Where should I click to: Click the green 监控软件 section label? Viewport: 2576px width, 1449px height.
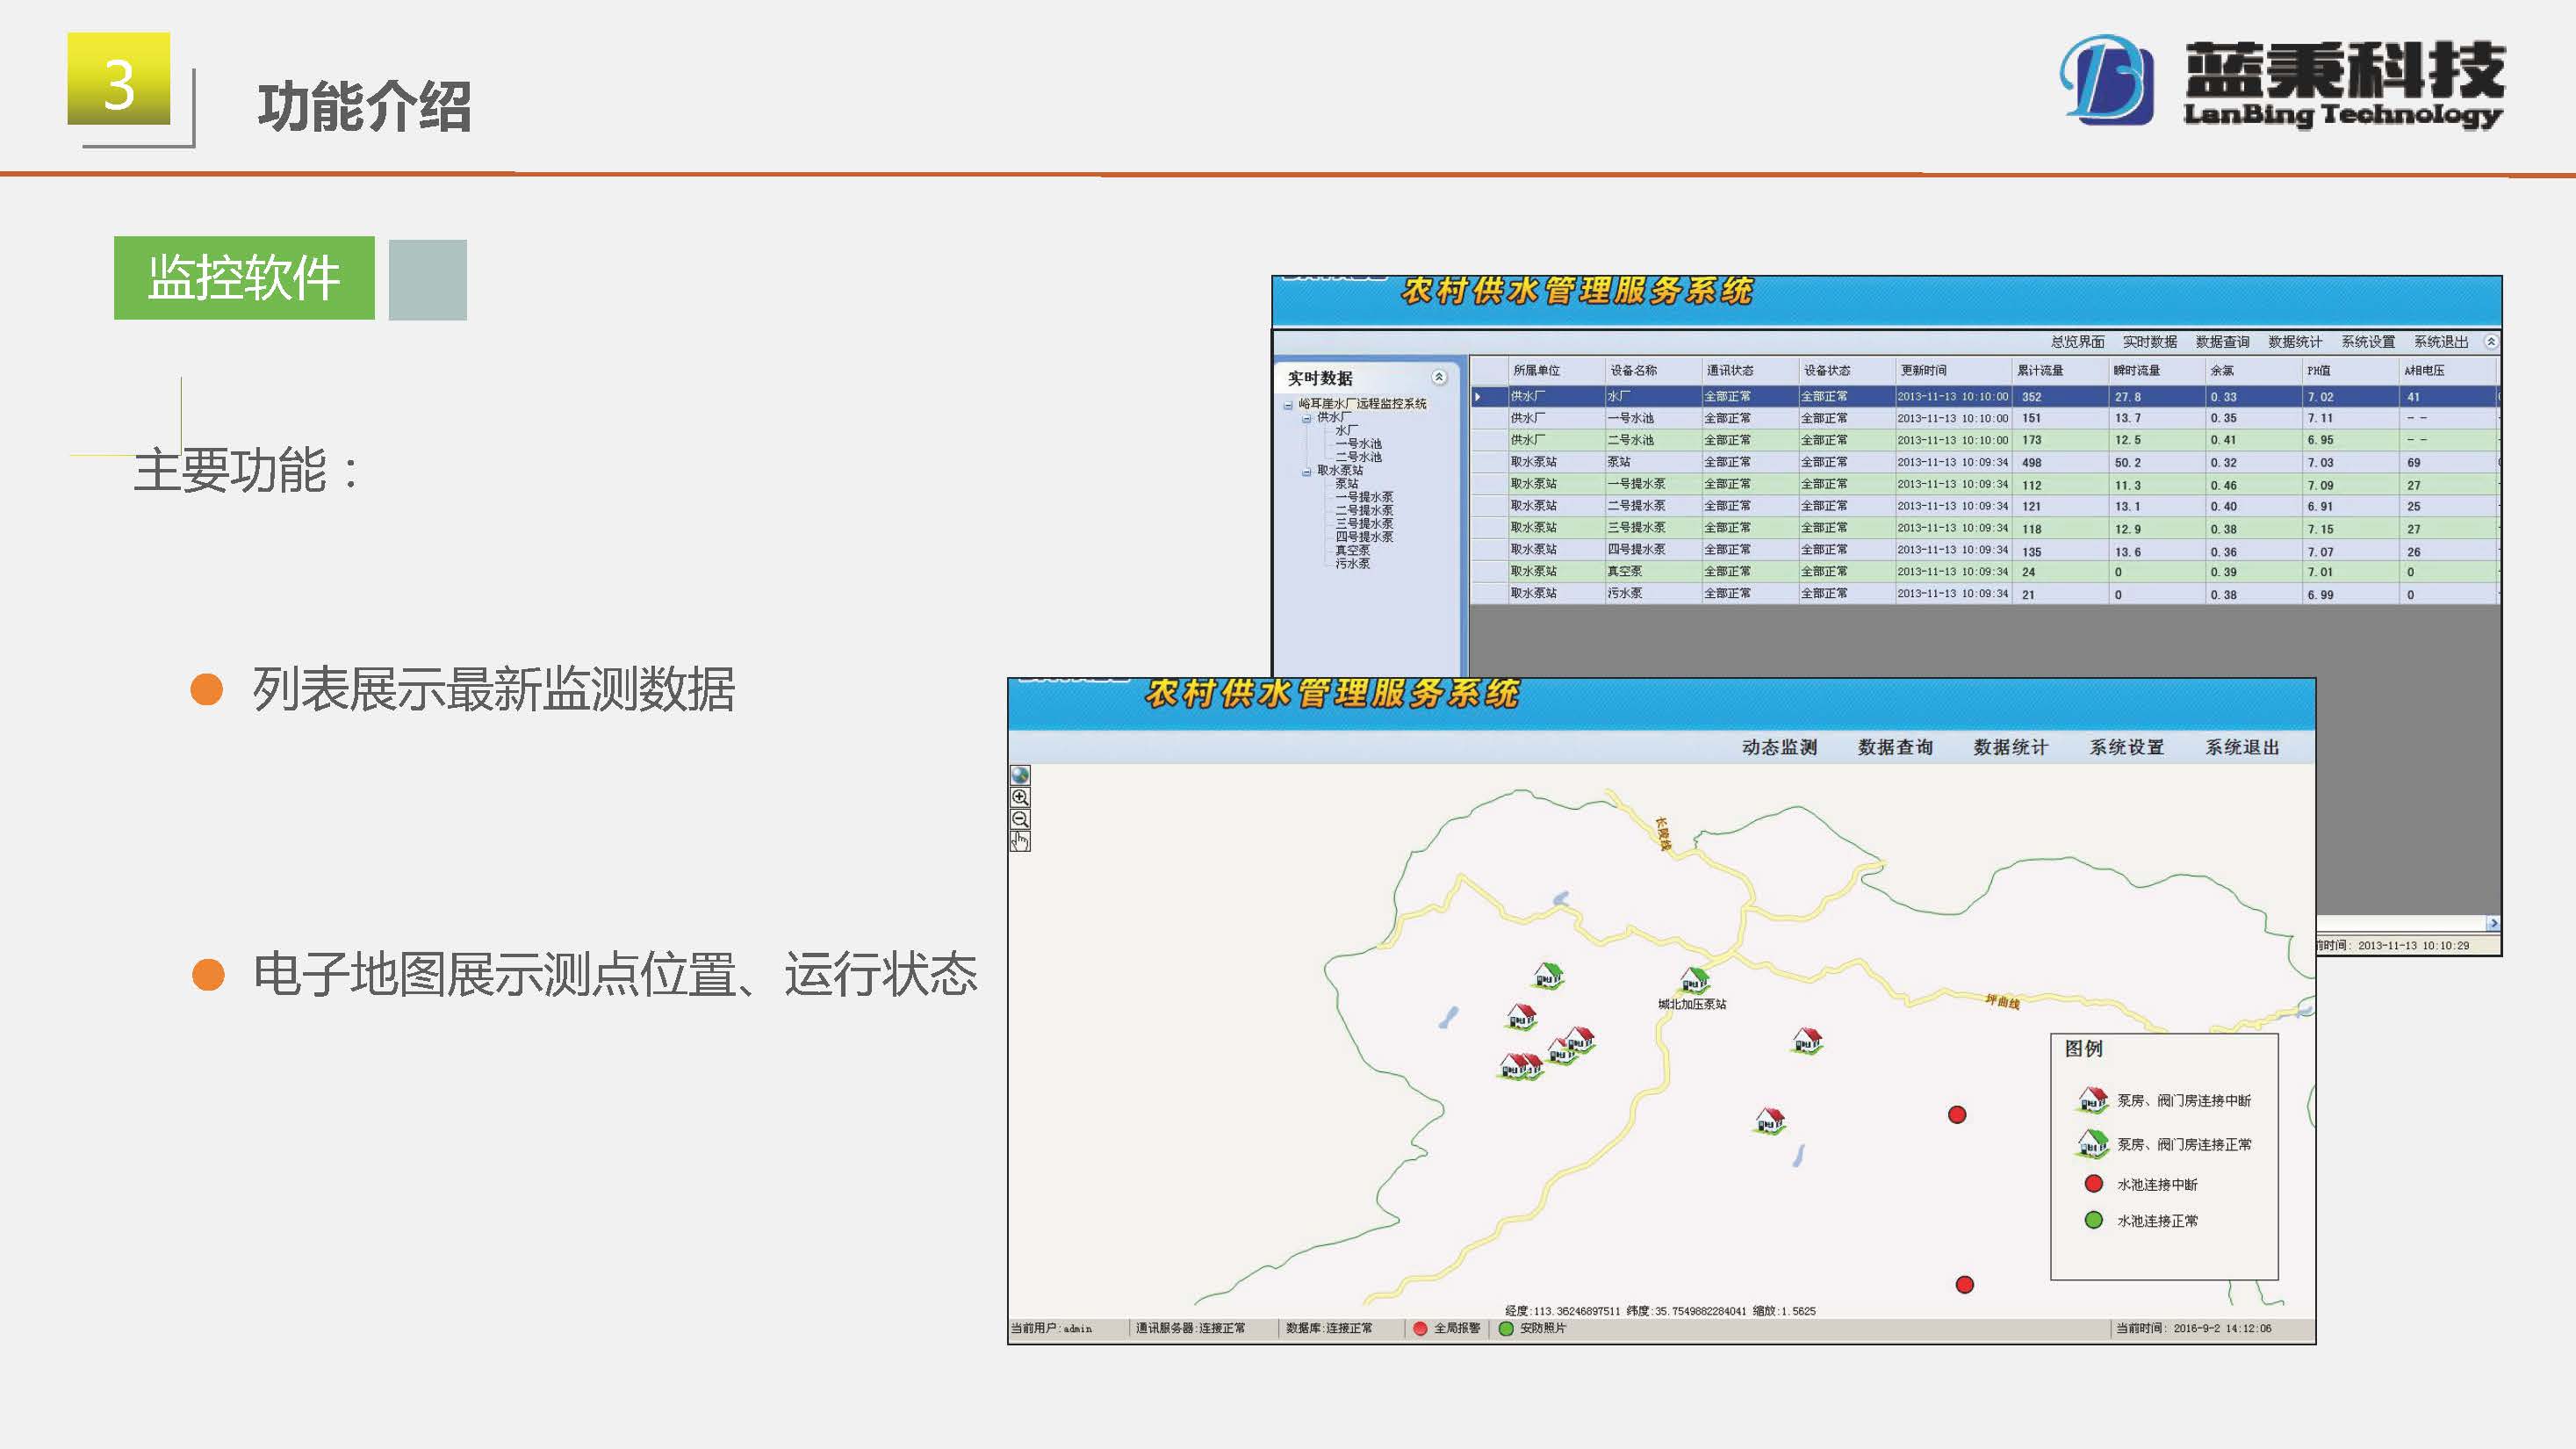244,278
